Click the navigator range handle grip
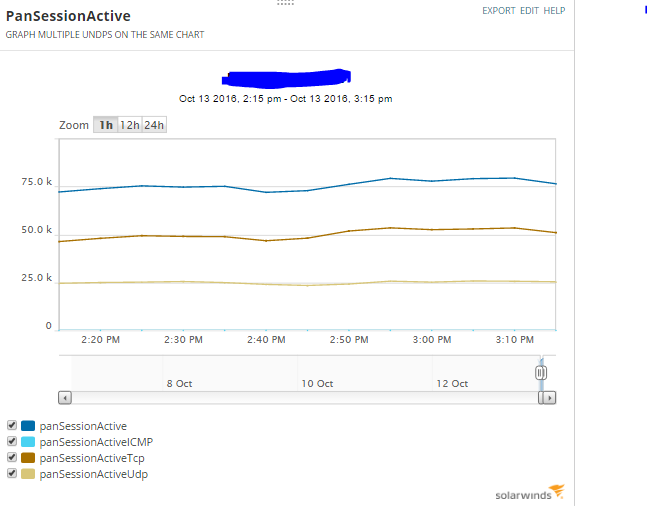 pos(541,373)
